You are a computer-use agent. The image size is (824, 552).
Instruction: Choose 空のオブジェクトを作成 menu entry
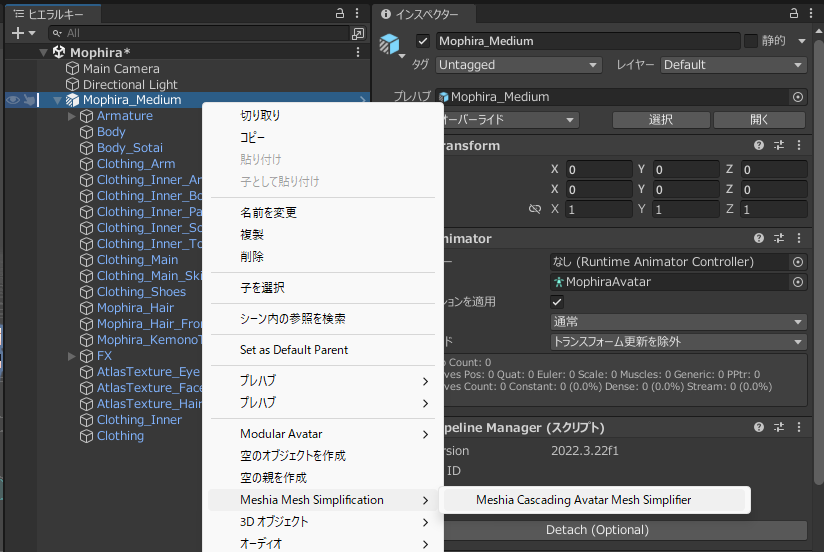[323, 456]
